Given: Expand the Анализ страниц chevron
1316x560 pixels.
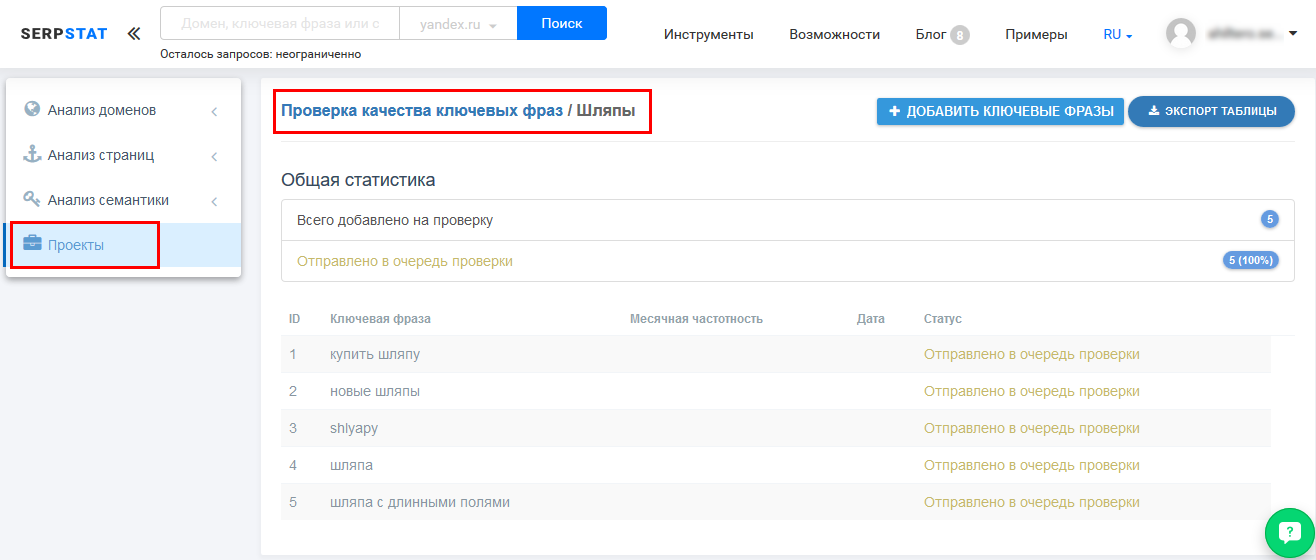Looking at the screenshot, I should (214, 156).
